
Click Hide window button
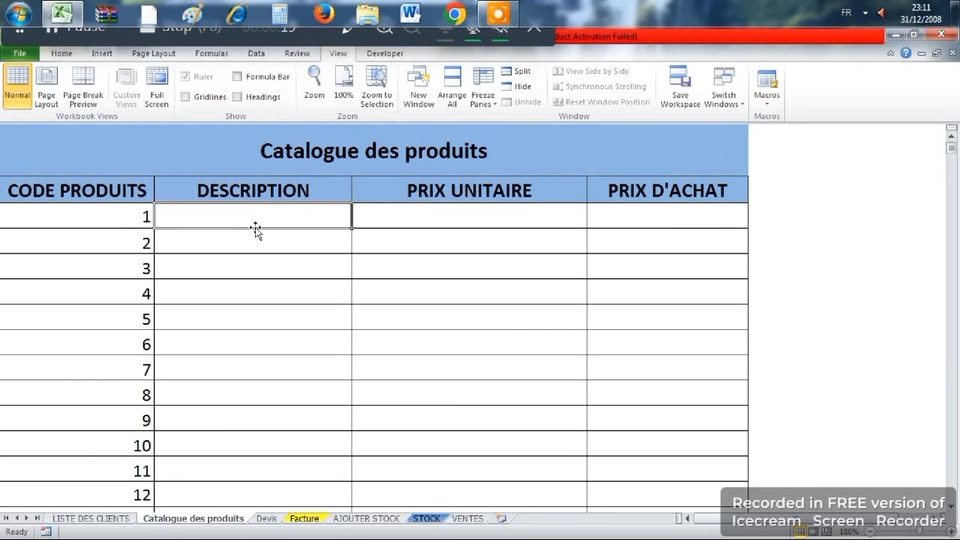click(516, 86)
